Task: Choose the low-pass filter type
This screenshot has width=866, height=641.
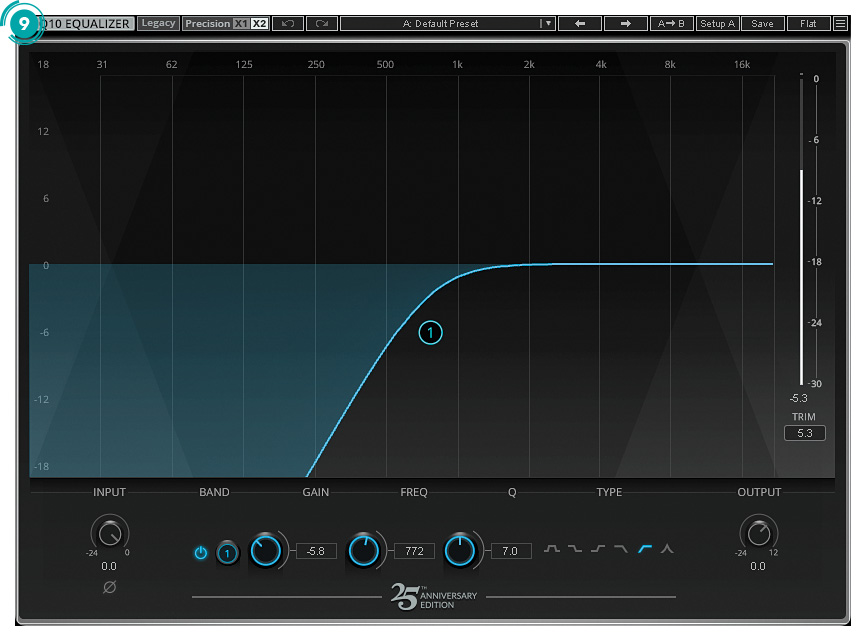Action: 621,548
